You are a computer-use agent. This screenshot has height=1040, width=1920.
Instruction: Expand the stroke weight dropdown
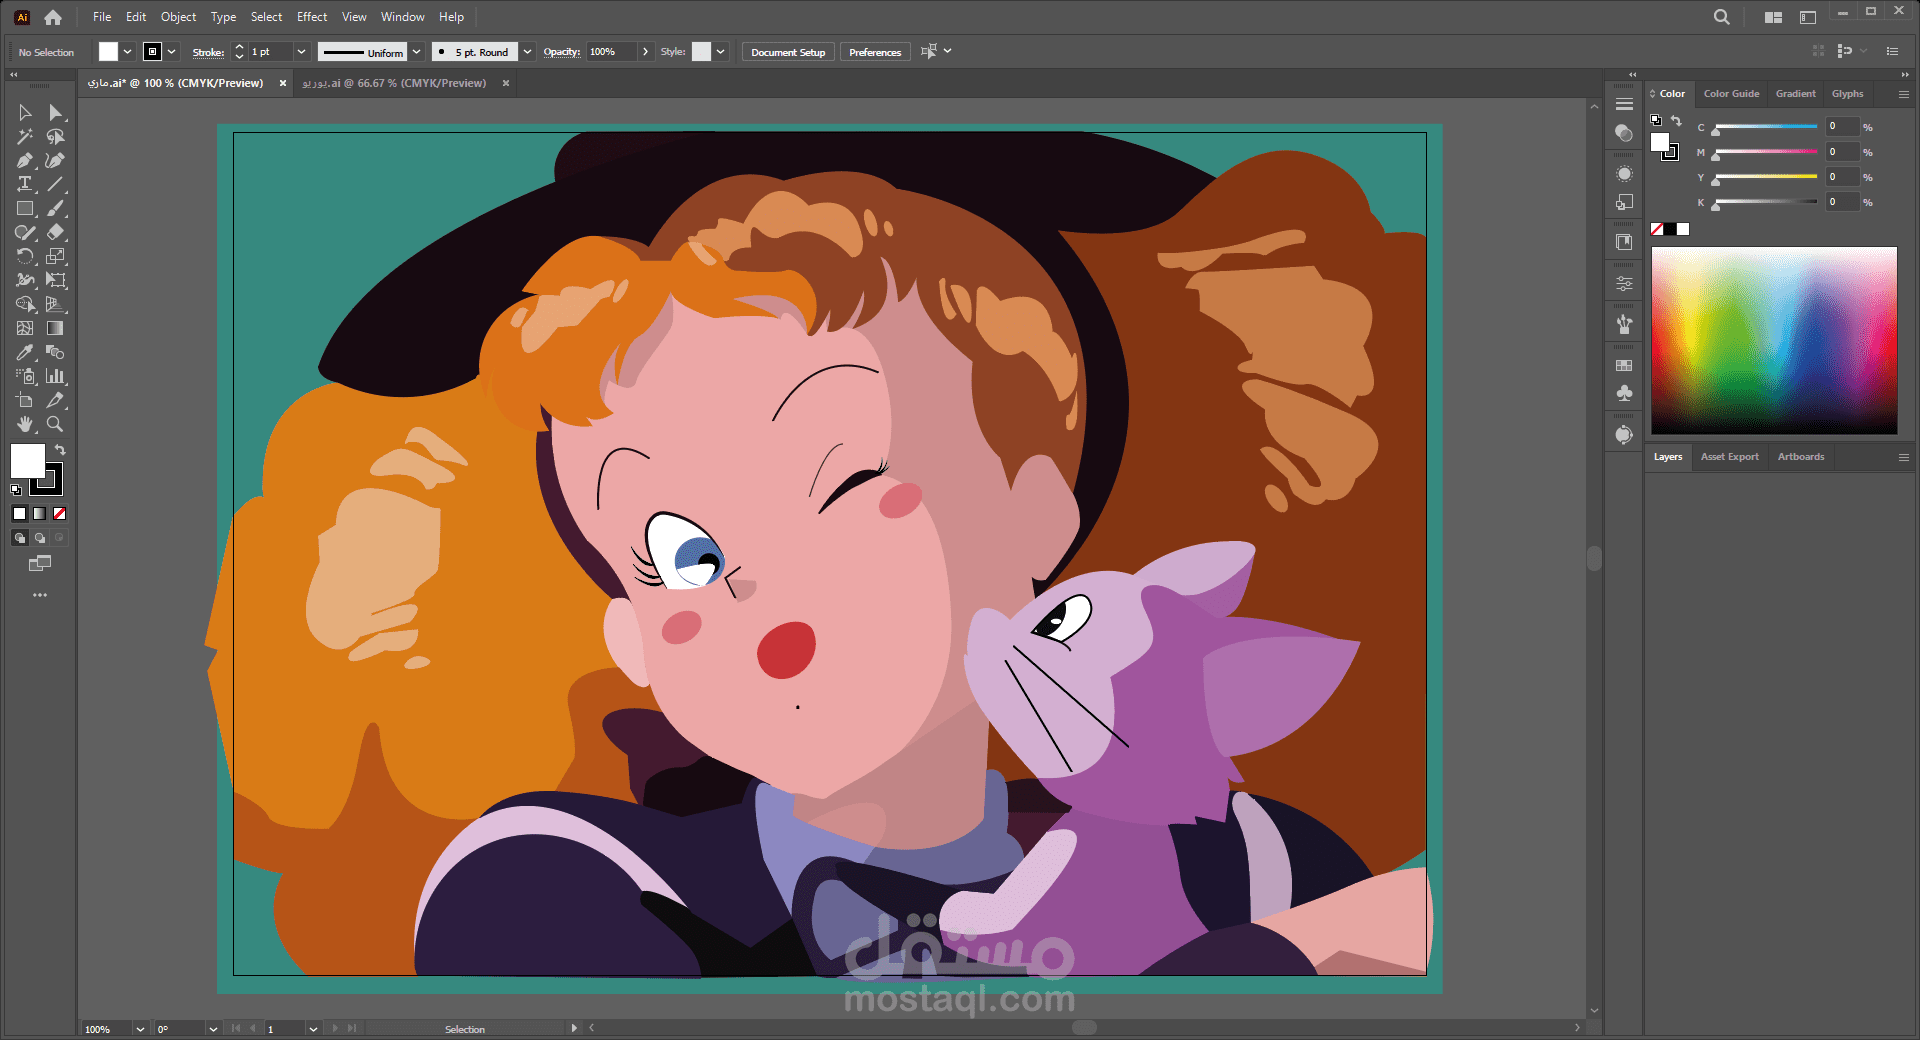tap(301, 52)
